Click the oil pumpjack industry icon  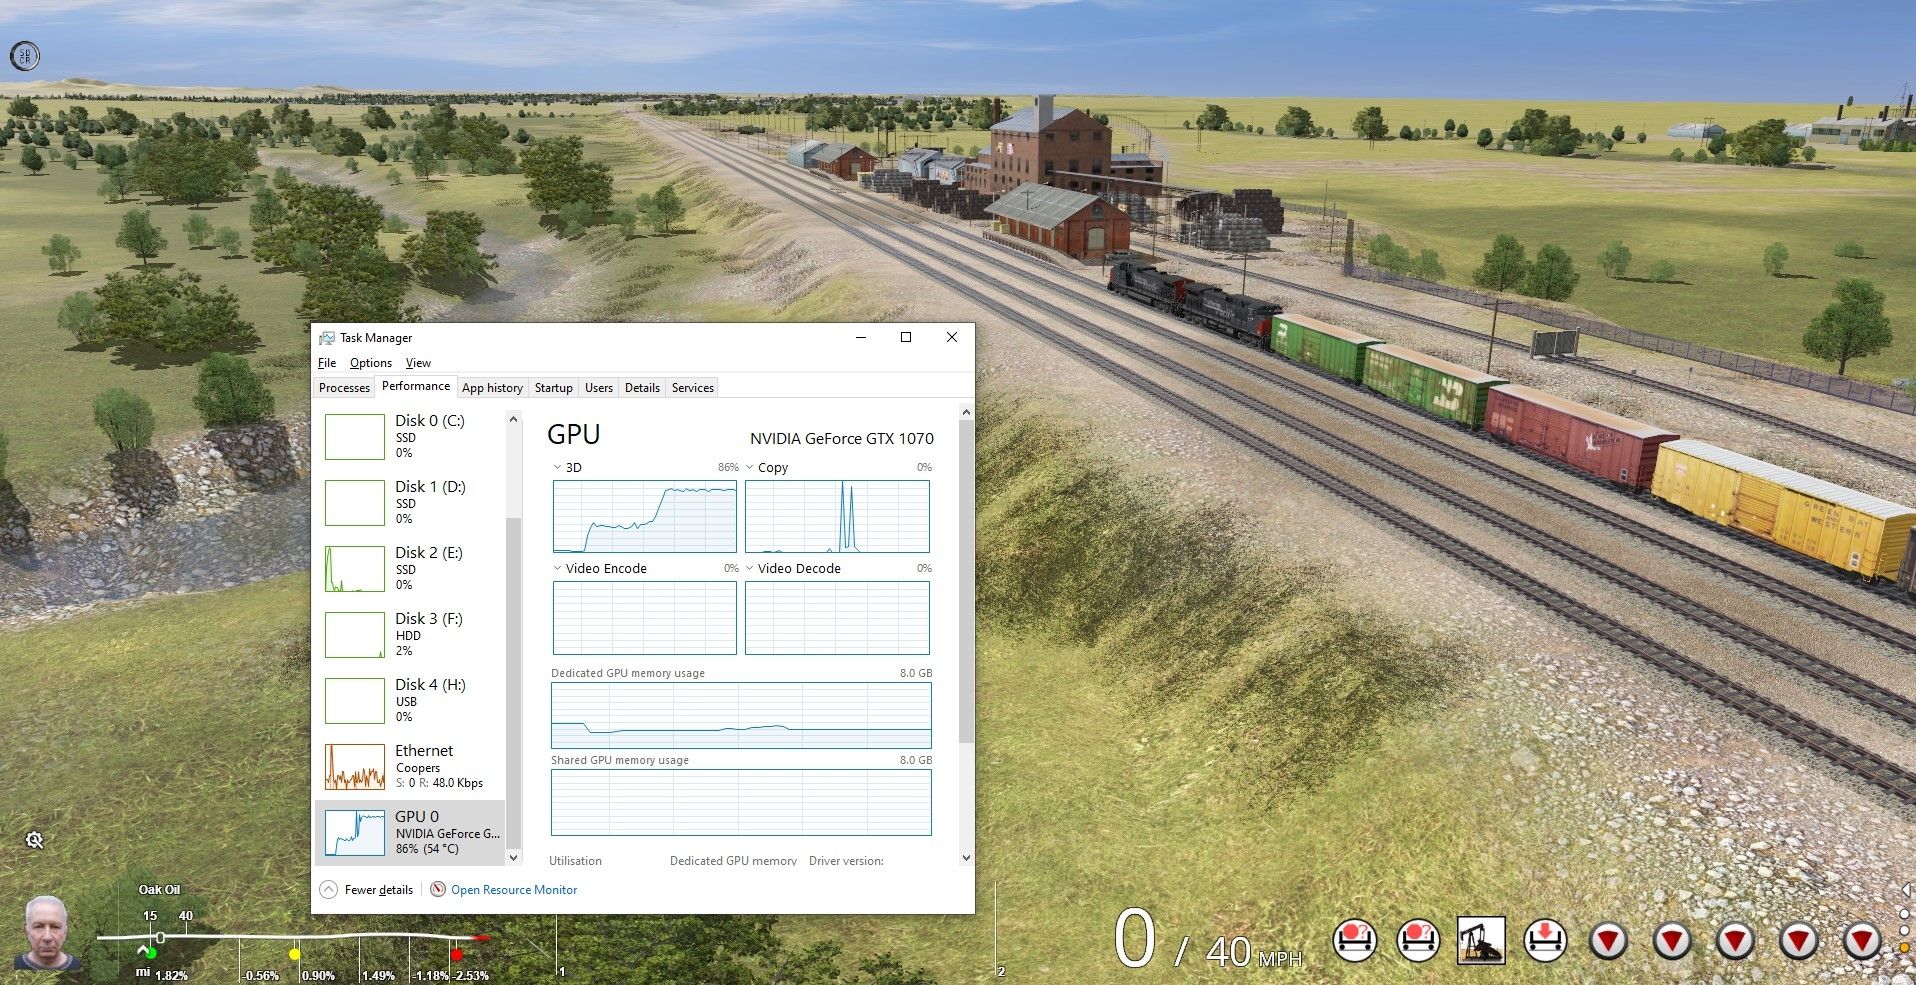[x=1481, y=941]
